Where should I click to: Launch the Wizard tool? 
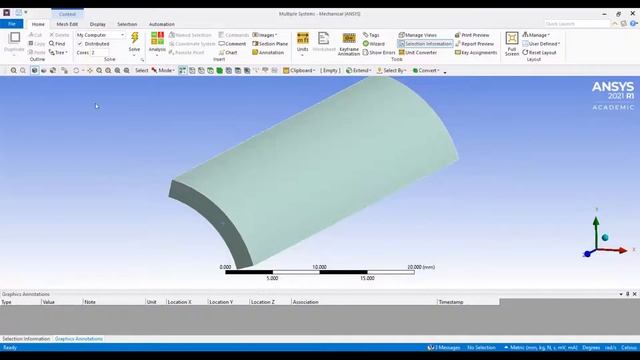click(x=374, y=44)
